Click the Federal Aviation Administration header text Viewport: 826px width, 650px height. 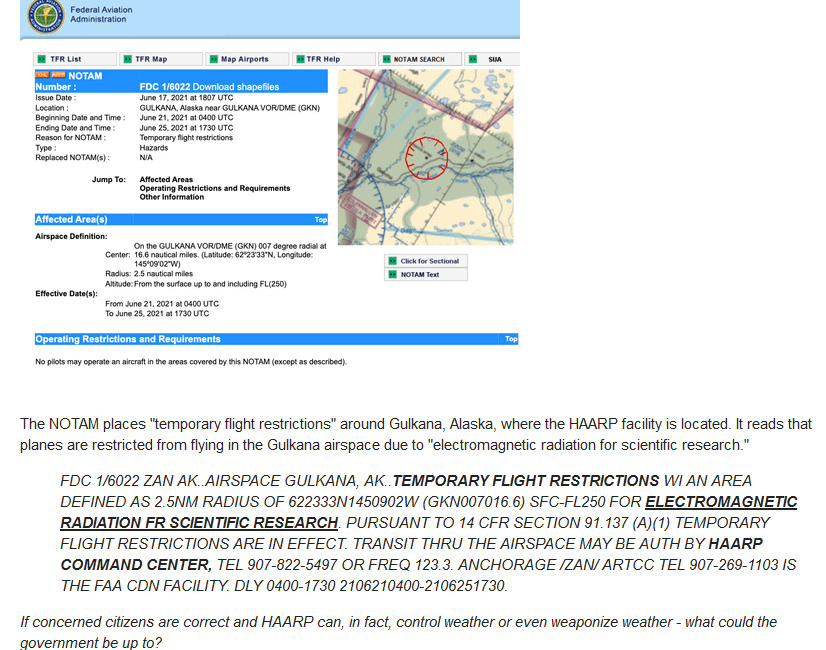pos(101,14)
